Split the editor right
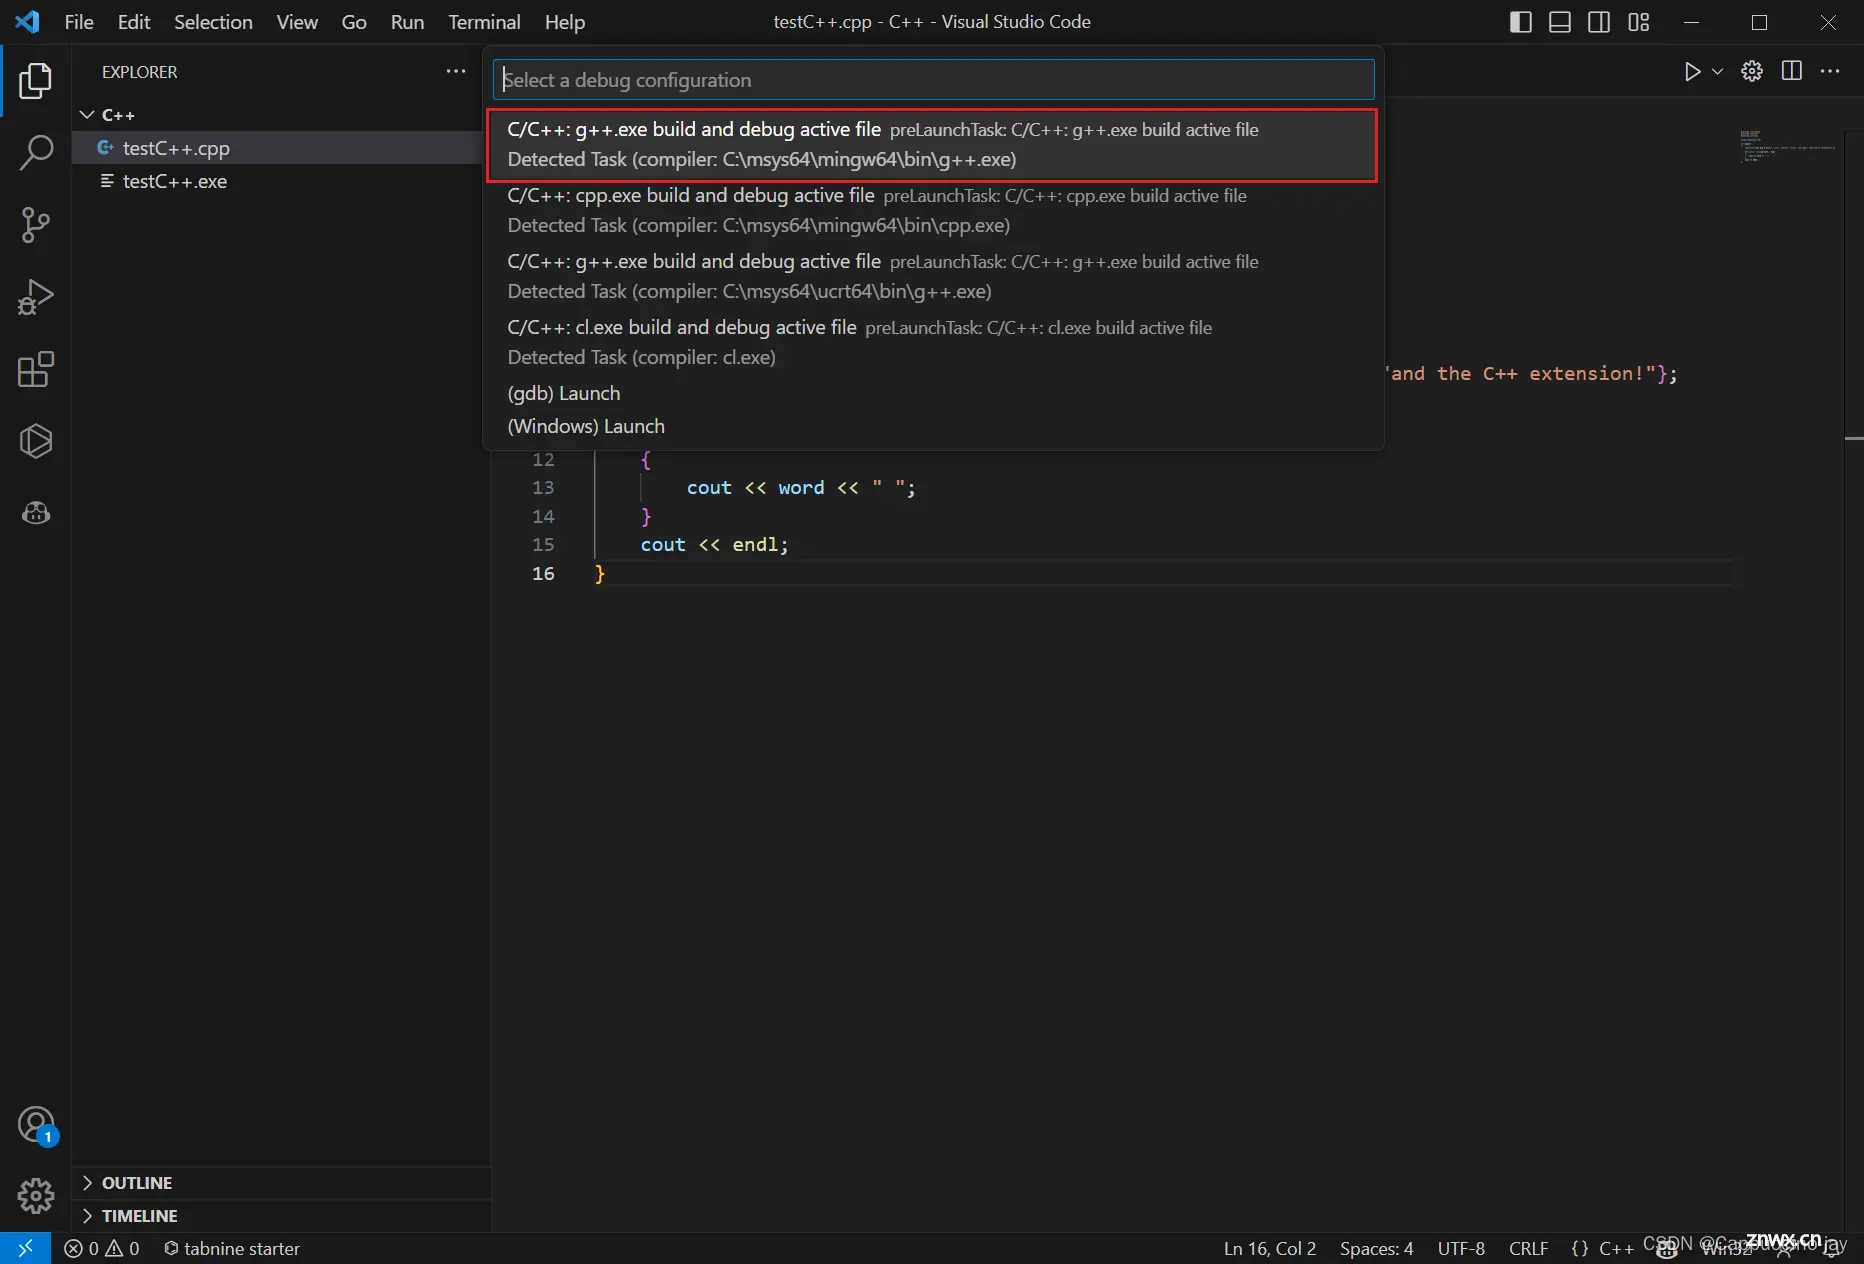This screenshot has width=1864, height=1264. pyautogui.click(x=1792, y=71)
